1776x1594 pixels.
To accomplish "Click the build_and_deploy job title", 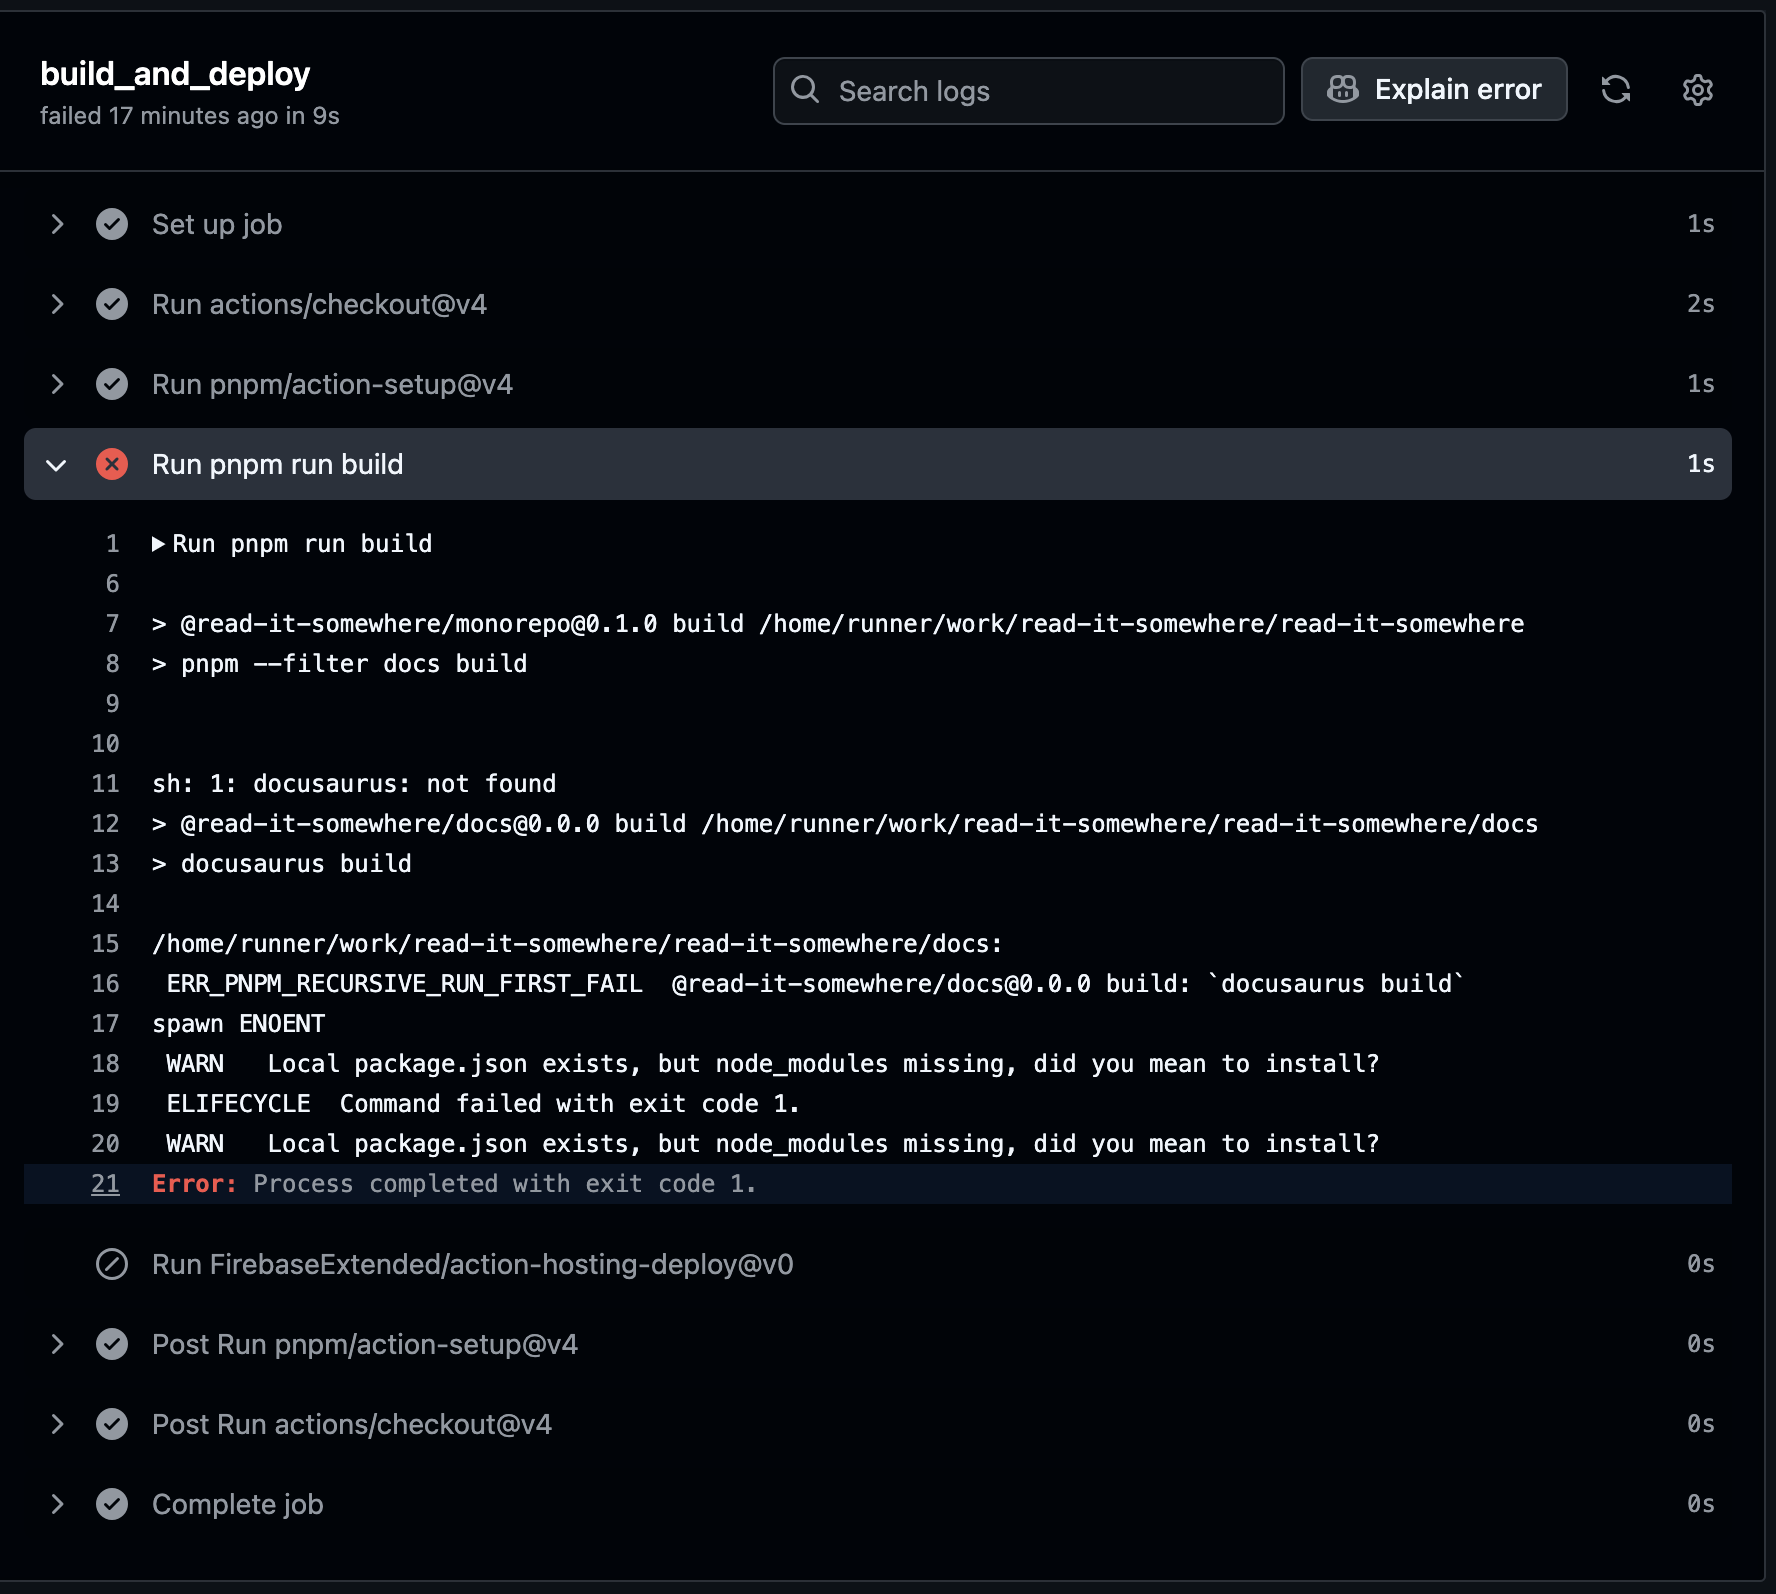I will pyautogui.click(x=175, y=74).
